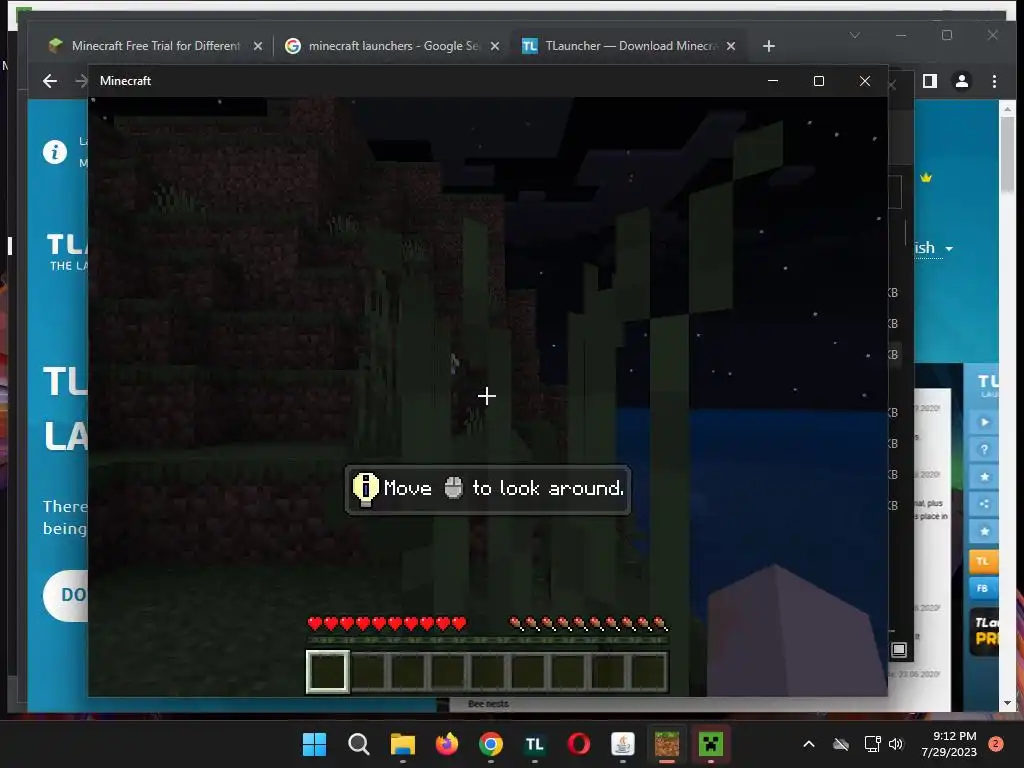Click blue FB button in sidebar
Viewport: 1024px width, 768px height.
983,588
